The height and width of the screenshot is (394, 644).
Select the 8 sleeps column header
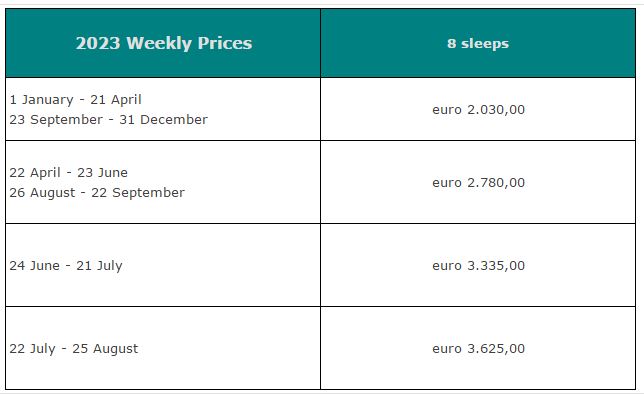(x=478, y=43)
